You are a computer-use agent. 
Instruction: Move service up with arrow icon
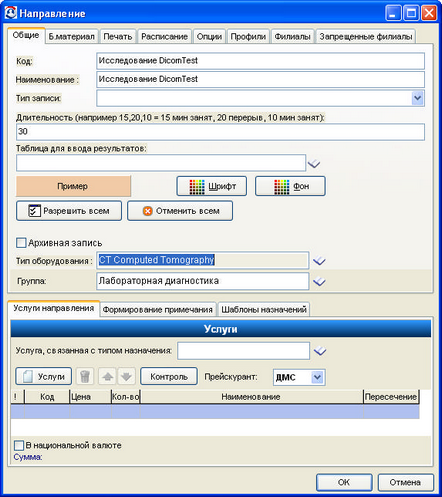[x=107, y=376]
